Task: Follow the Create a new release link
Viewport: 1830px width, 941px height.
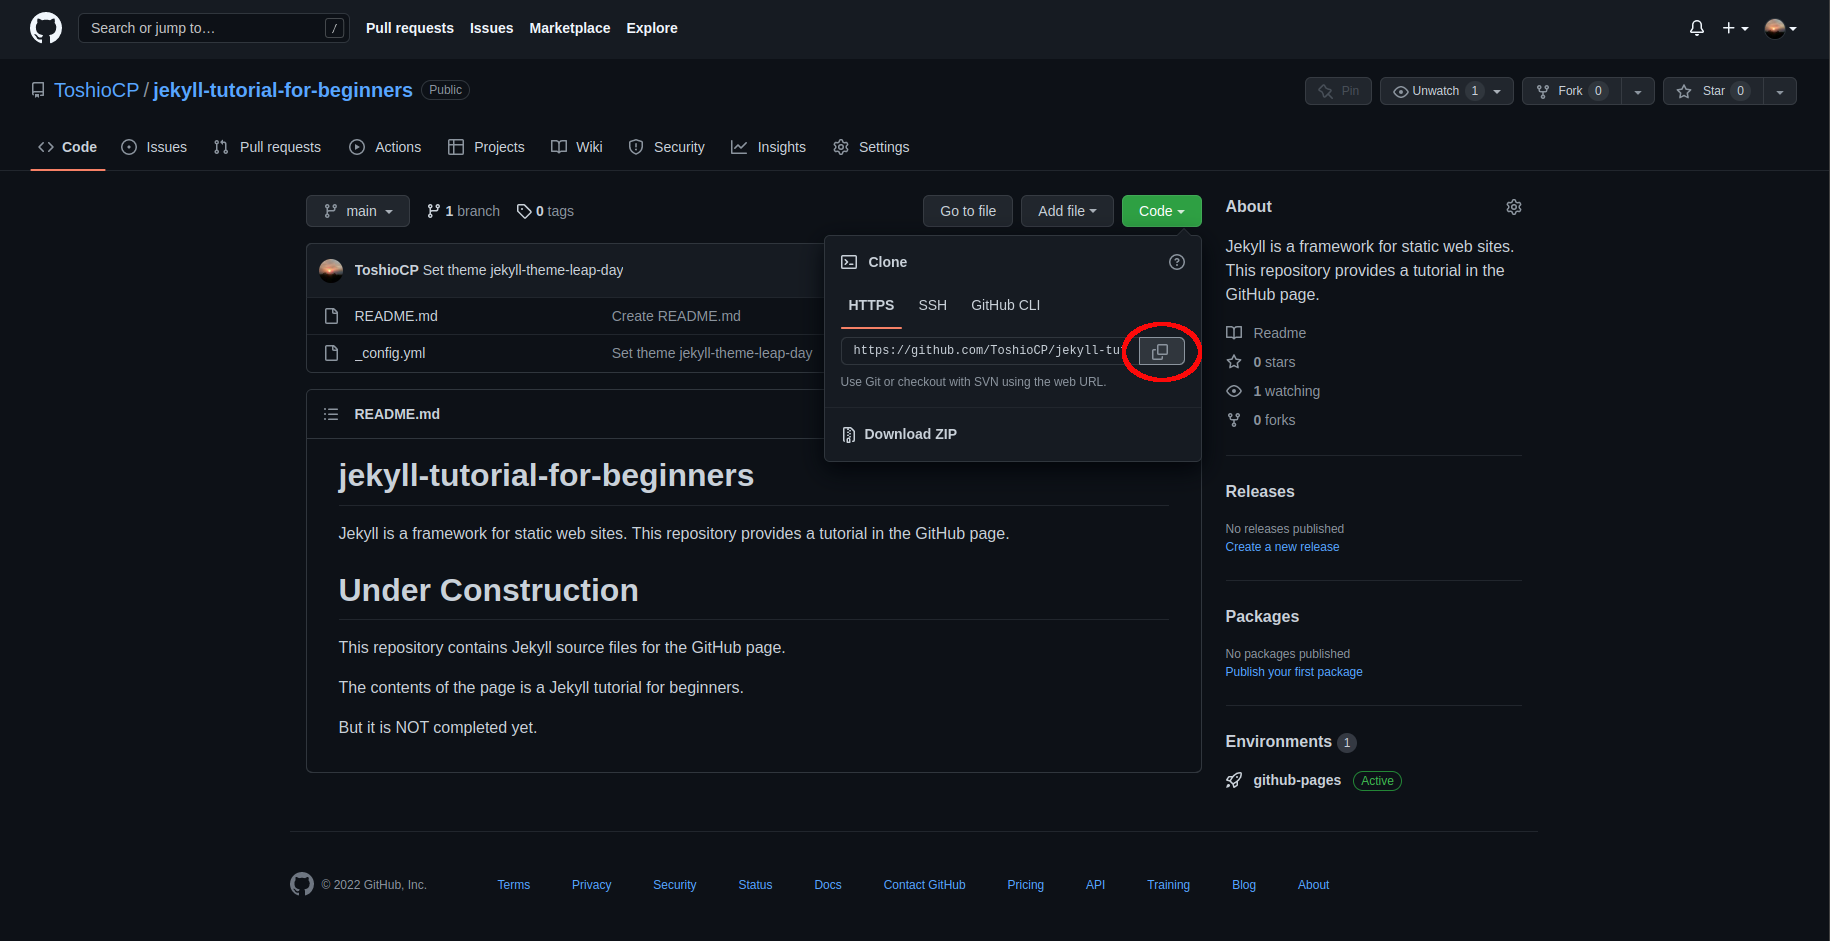Action: (x=1282, y=547)
